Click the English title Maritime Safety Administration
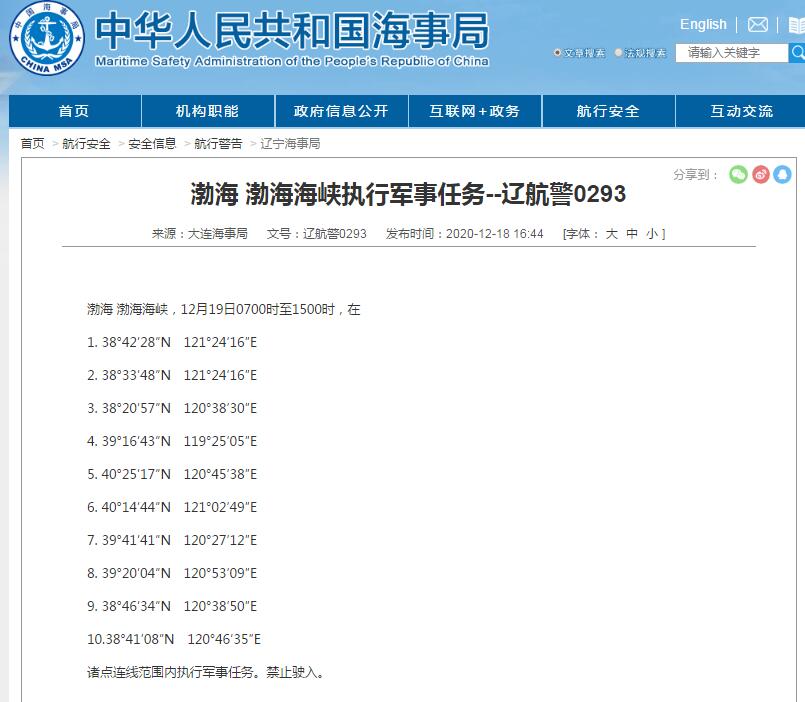The image size is (805, 702). (x=292, y=61)
